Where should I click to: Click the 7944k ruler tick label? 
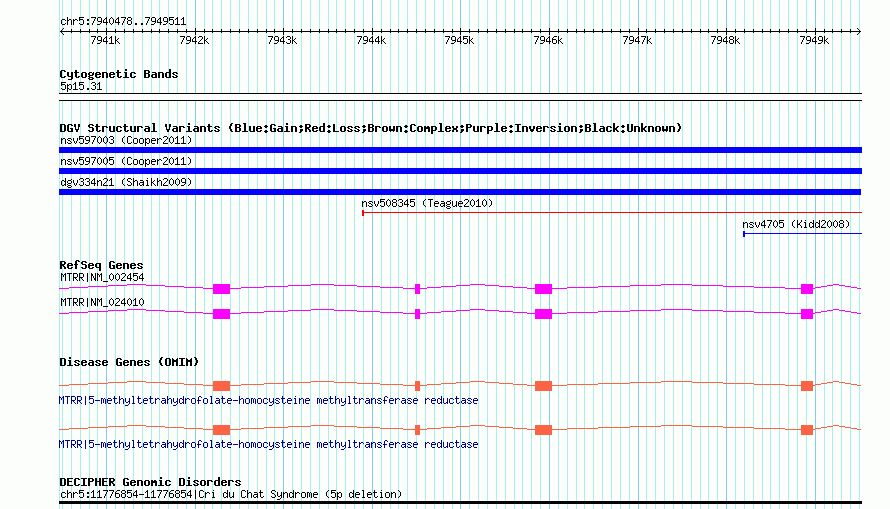pos(371,40)
